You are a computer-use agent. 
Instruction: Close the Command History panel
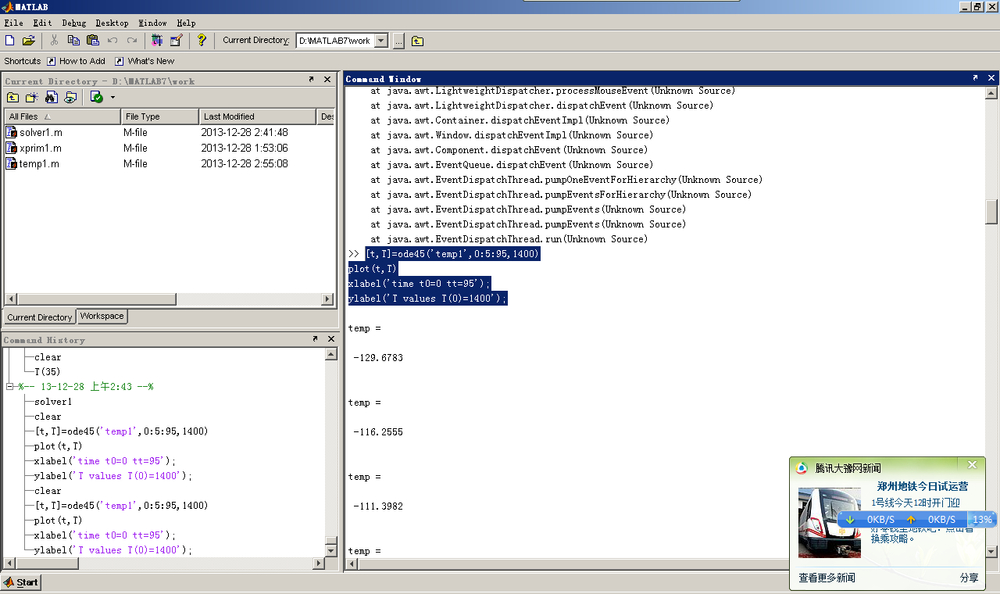click(331, 339)
